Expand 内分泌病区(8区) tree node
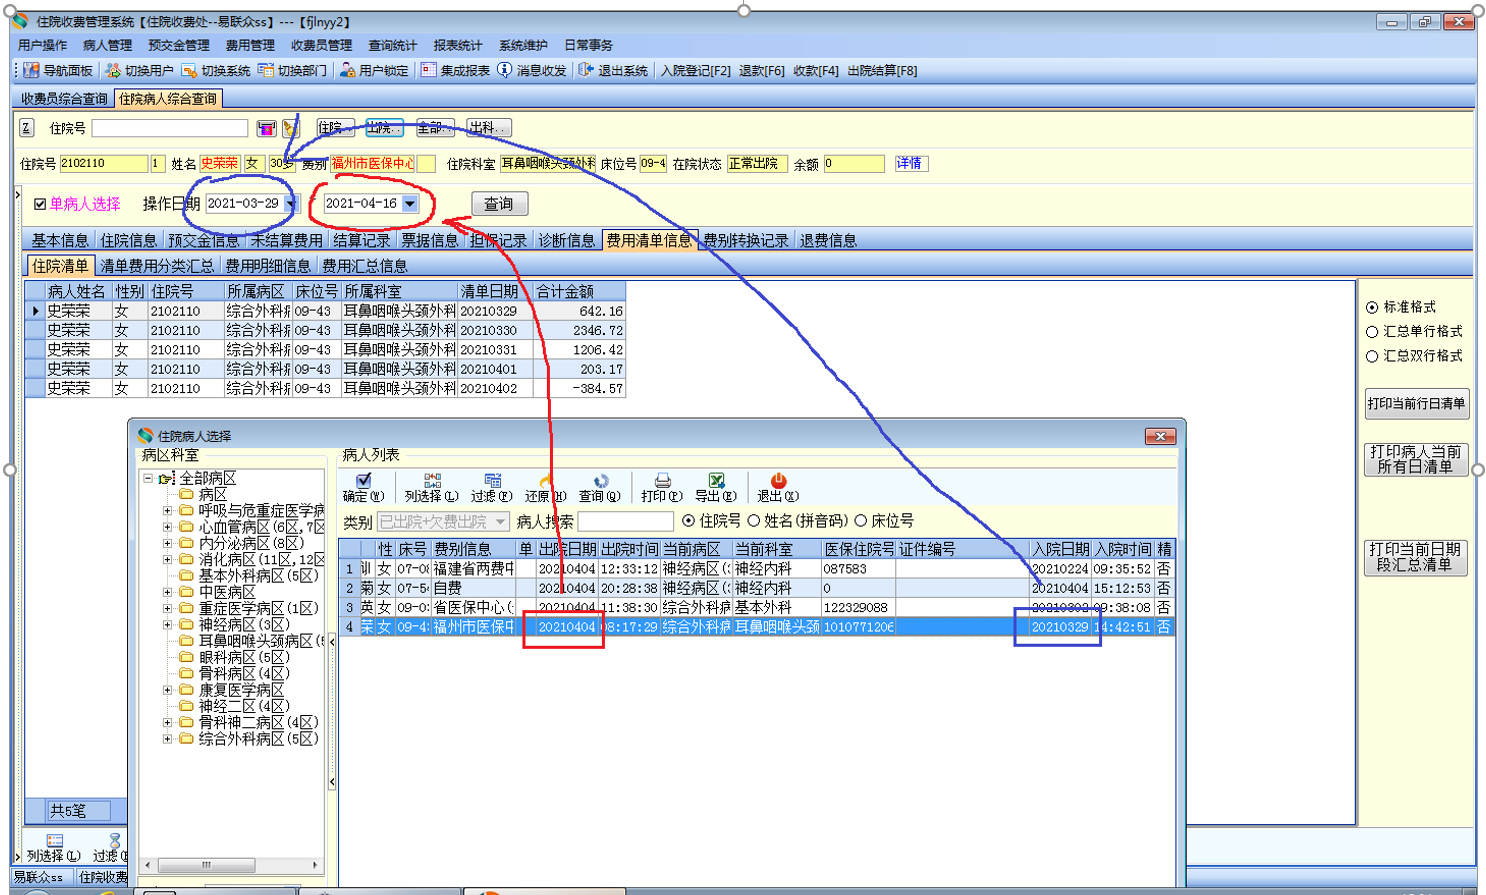Image resolution: width=1486 pixels, height=895 pixels. pyautogui.click(x=168, y=543)
